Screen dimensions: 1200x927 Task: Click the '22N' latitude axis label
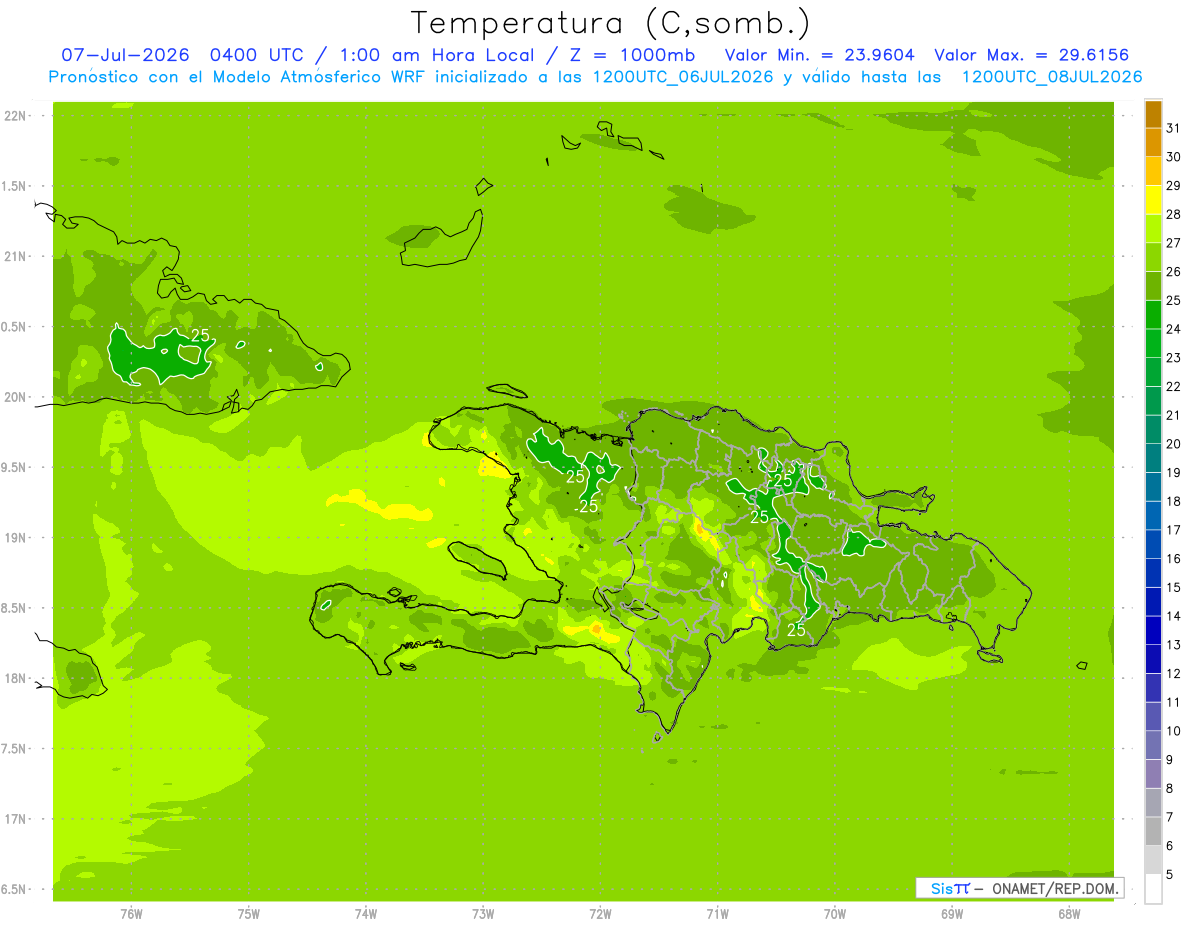(x=16, y=116)
